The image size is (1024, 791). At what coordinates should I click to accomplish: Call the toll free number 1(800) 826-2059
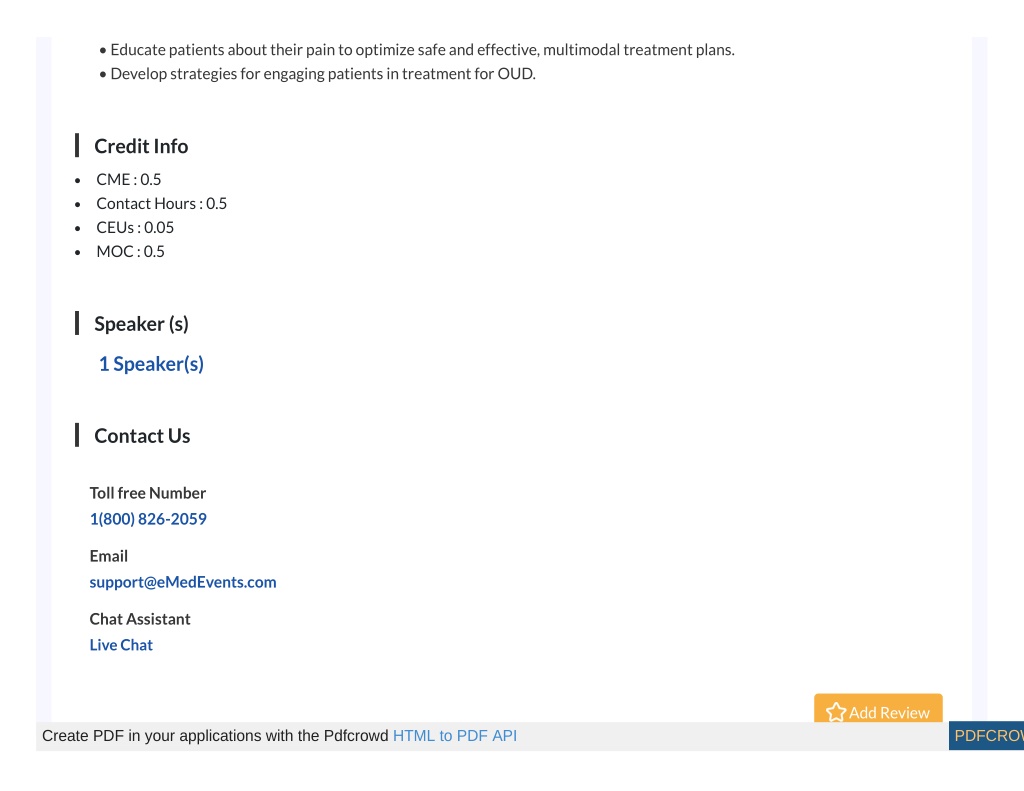pyautogui.click(x=148, y=519)
